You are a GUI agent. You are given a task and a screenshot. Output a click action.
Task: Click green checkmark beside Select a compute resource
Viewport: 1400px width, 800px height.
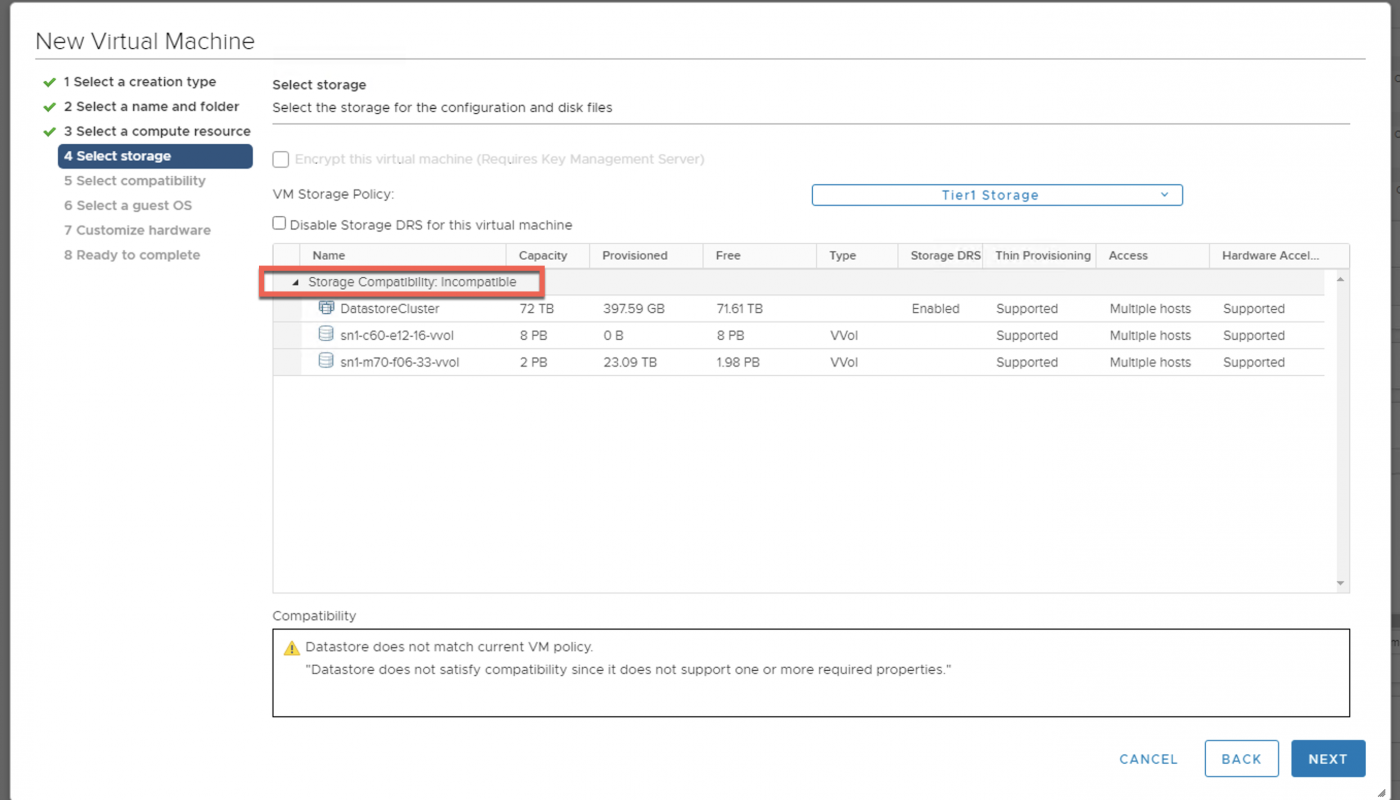click(x=49, y=132)
